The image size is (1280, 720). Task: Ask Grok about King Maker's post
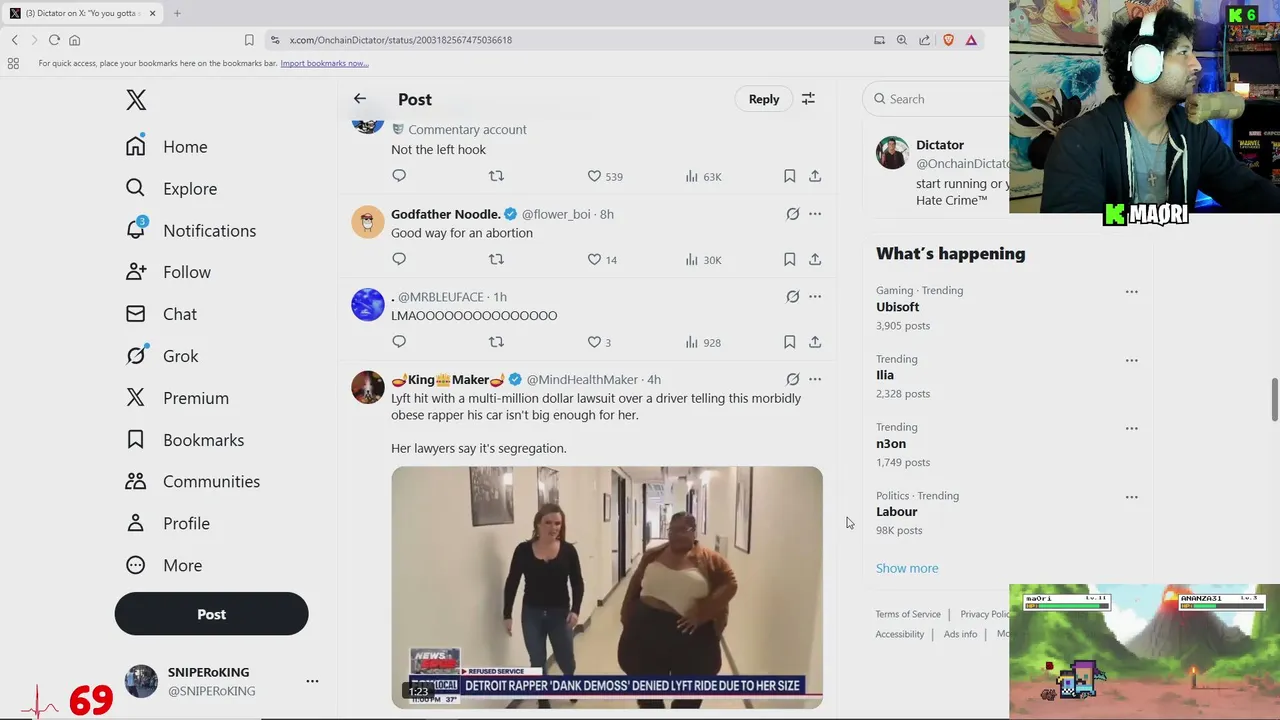point(792,380)
